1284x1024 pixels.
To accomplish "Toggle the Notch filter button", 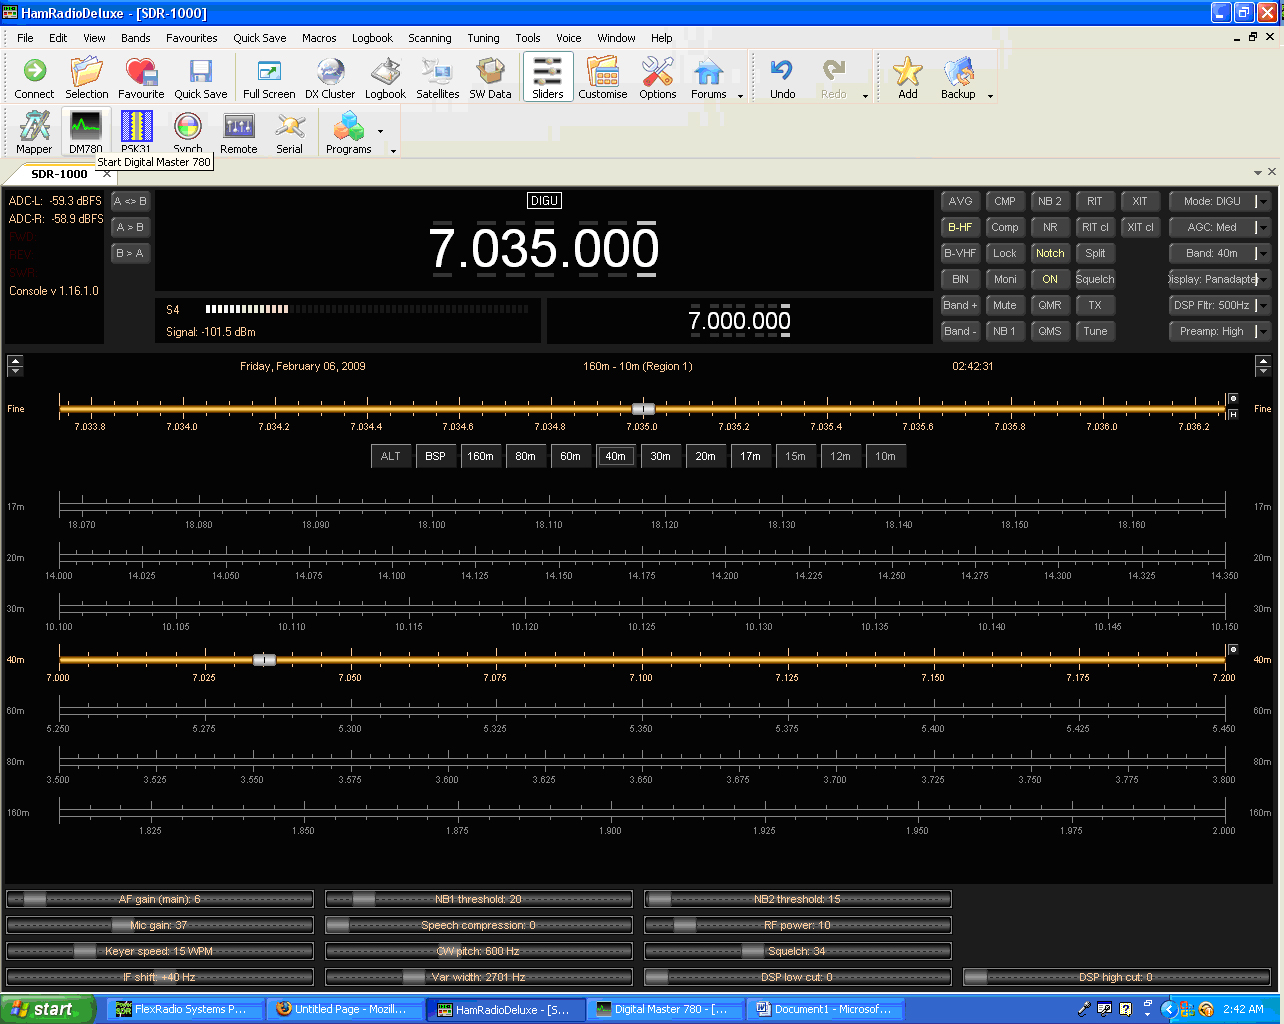I will (1049, 253).
